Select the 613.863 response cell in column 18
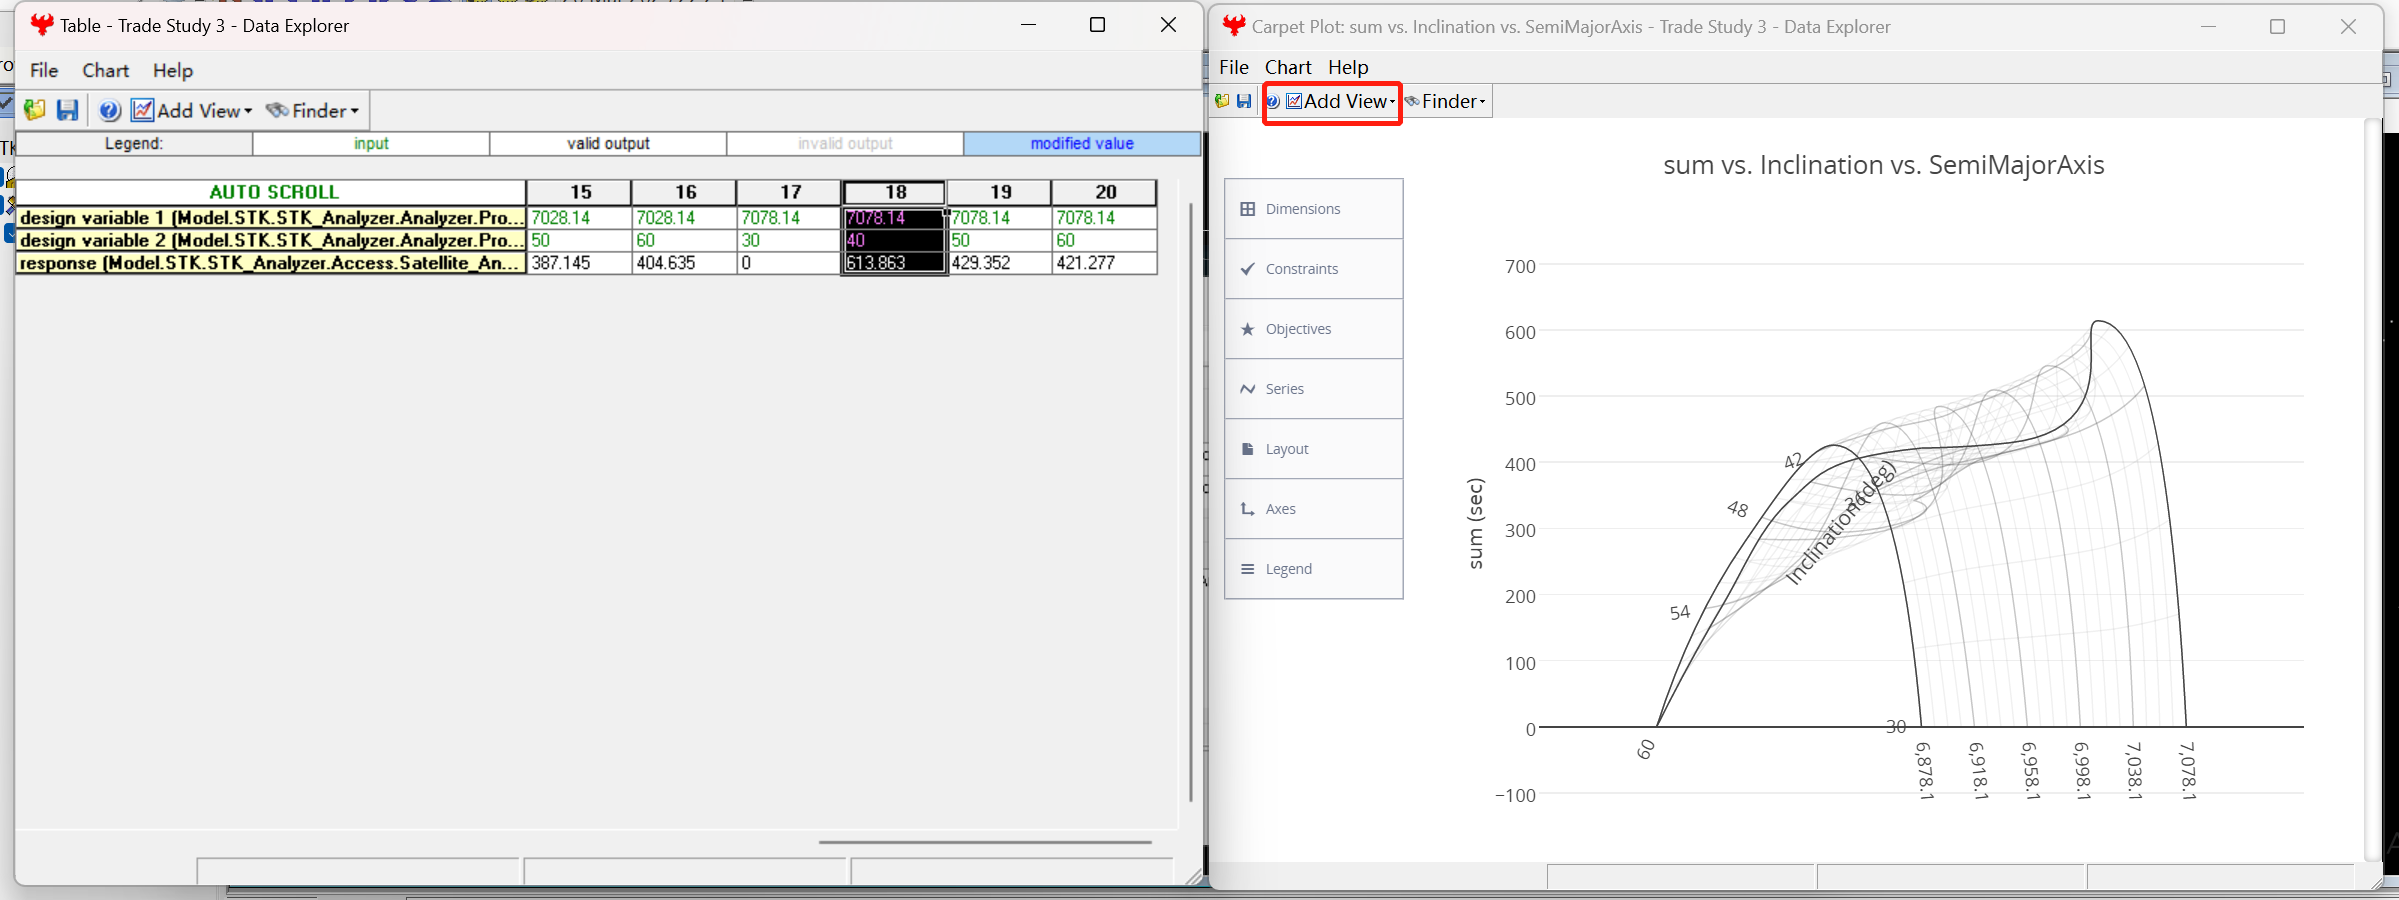Screen dimensions: 2399x900 pos(893,263)
